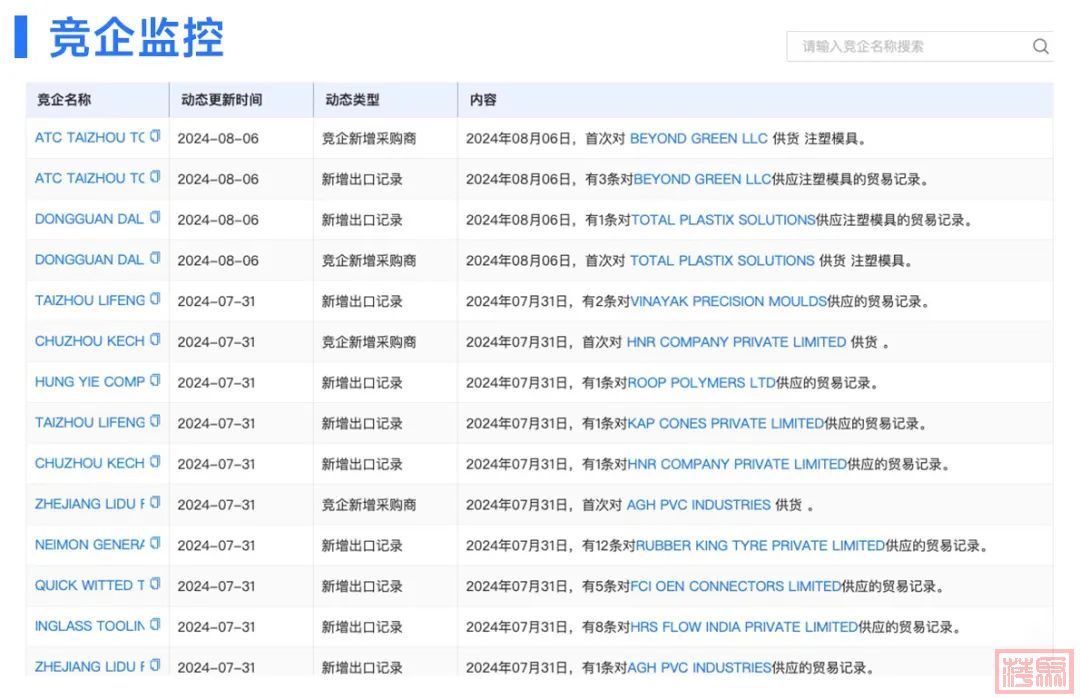The height and width of the screenshot is (699, 1080).
Task: Open TOTAL PLASTIX SOLUTIONS in 有1条对 row
Action: (x=723, y=220)
